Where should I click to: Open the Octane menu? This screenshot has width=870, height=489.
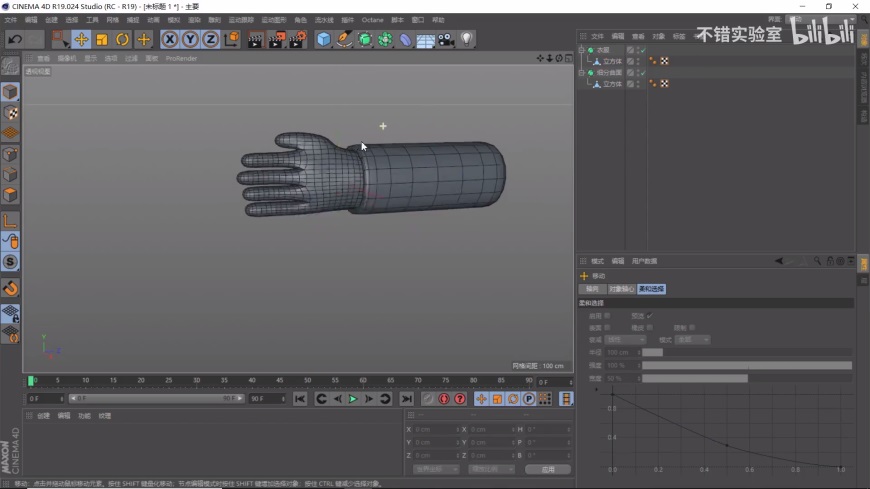tap(372, 20)
